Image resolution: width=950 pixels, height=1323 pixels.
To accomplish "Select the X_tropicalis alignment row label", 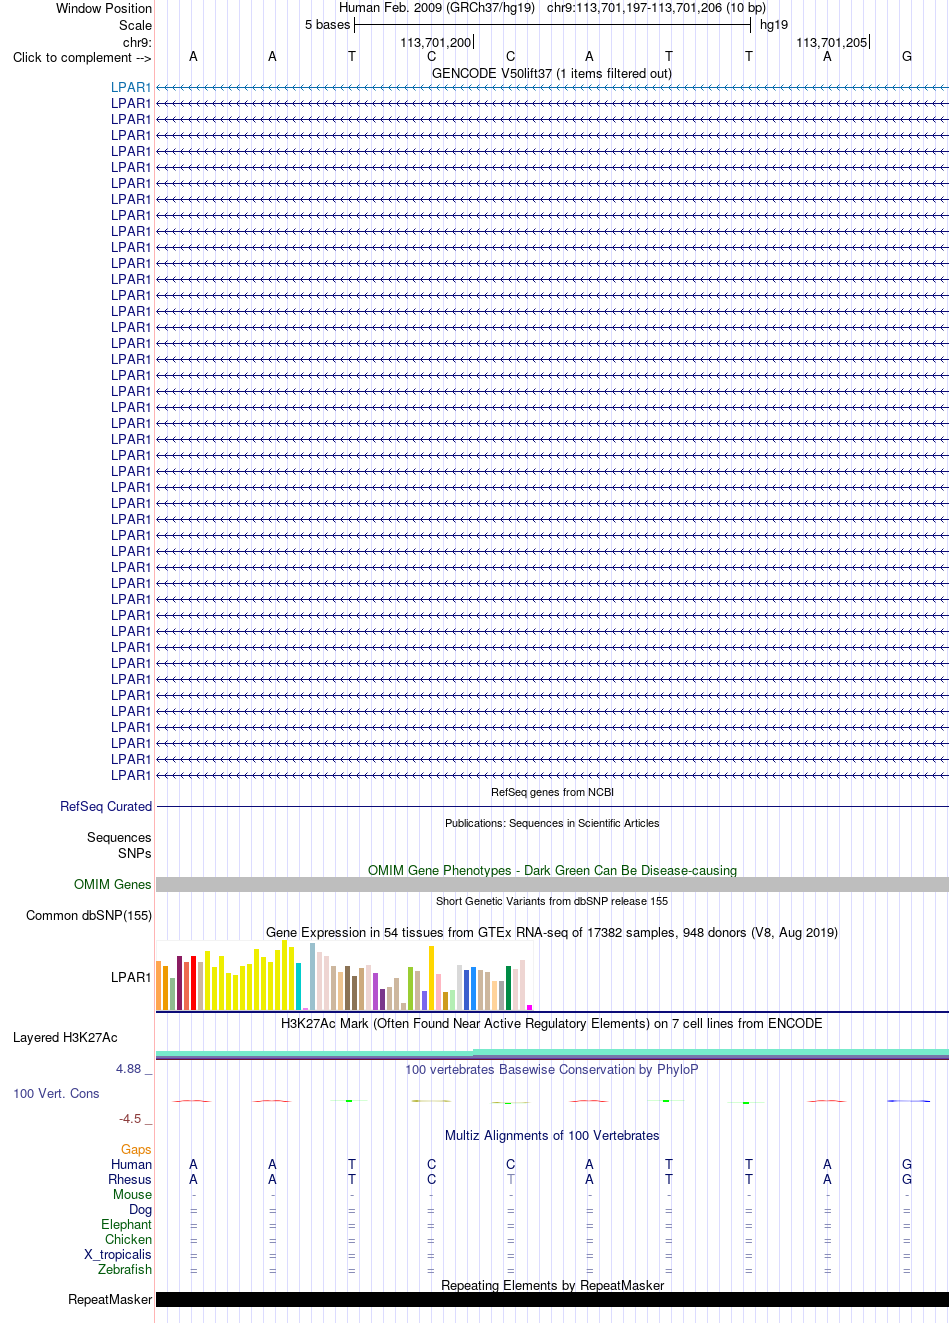I will tap(118, 1254).
